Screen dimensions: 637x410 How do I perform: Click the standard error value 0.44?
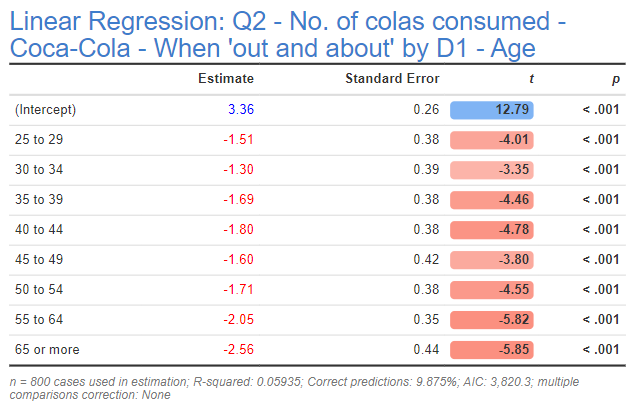426,350
